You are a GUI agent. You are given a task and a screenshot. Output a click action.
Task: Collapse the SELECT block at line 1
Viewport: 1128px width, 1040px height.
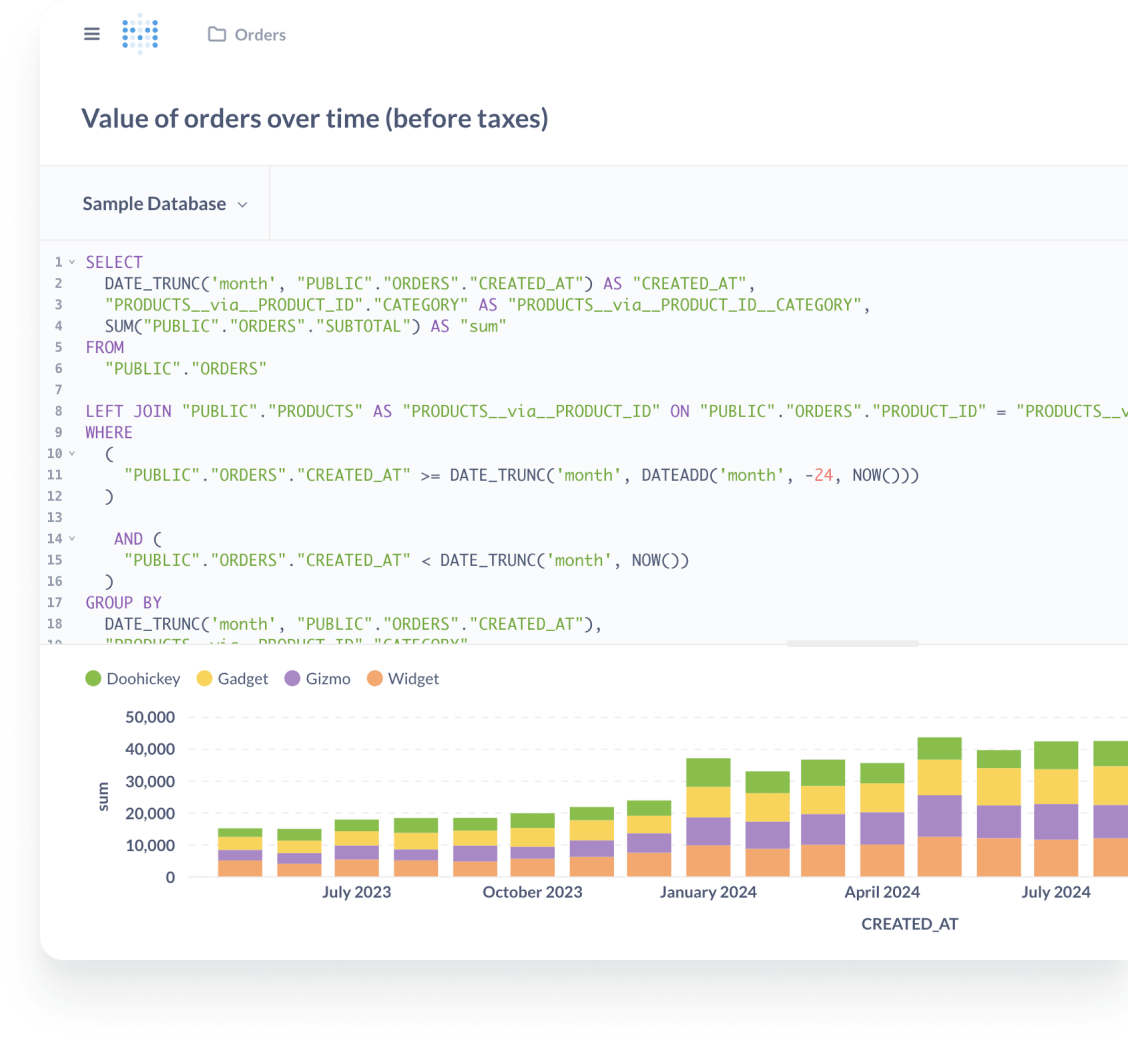tap(72, 262)
